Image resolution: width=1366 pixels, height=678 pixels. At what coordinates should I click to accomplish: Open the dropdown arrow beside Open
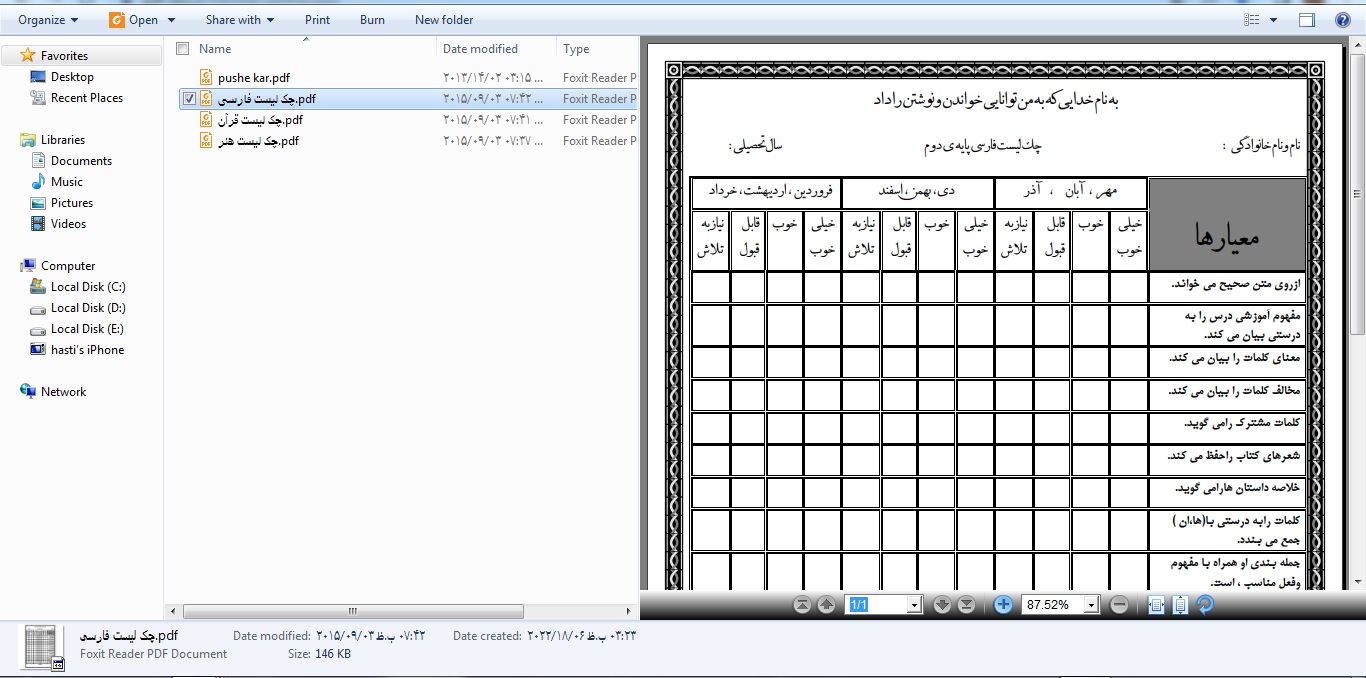click(171, 20)
